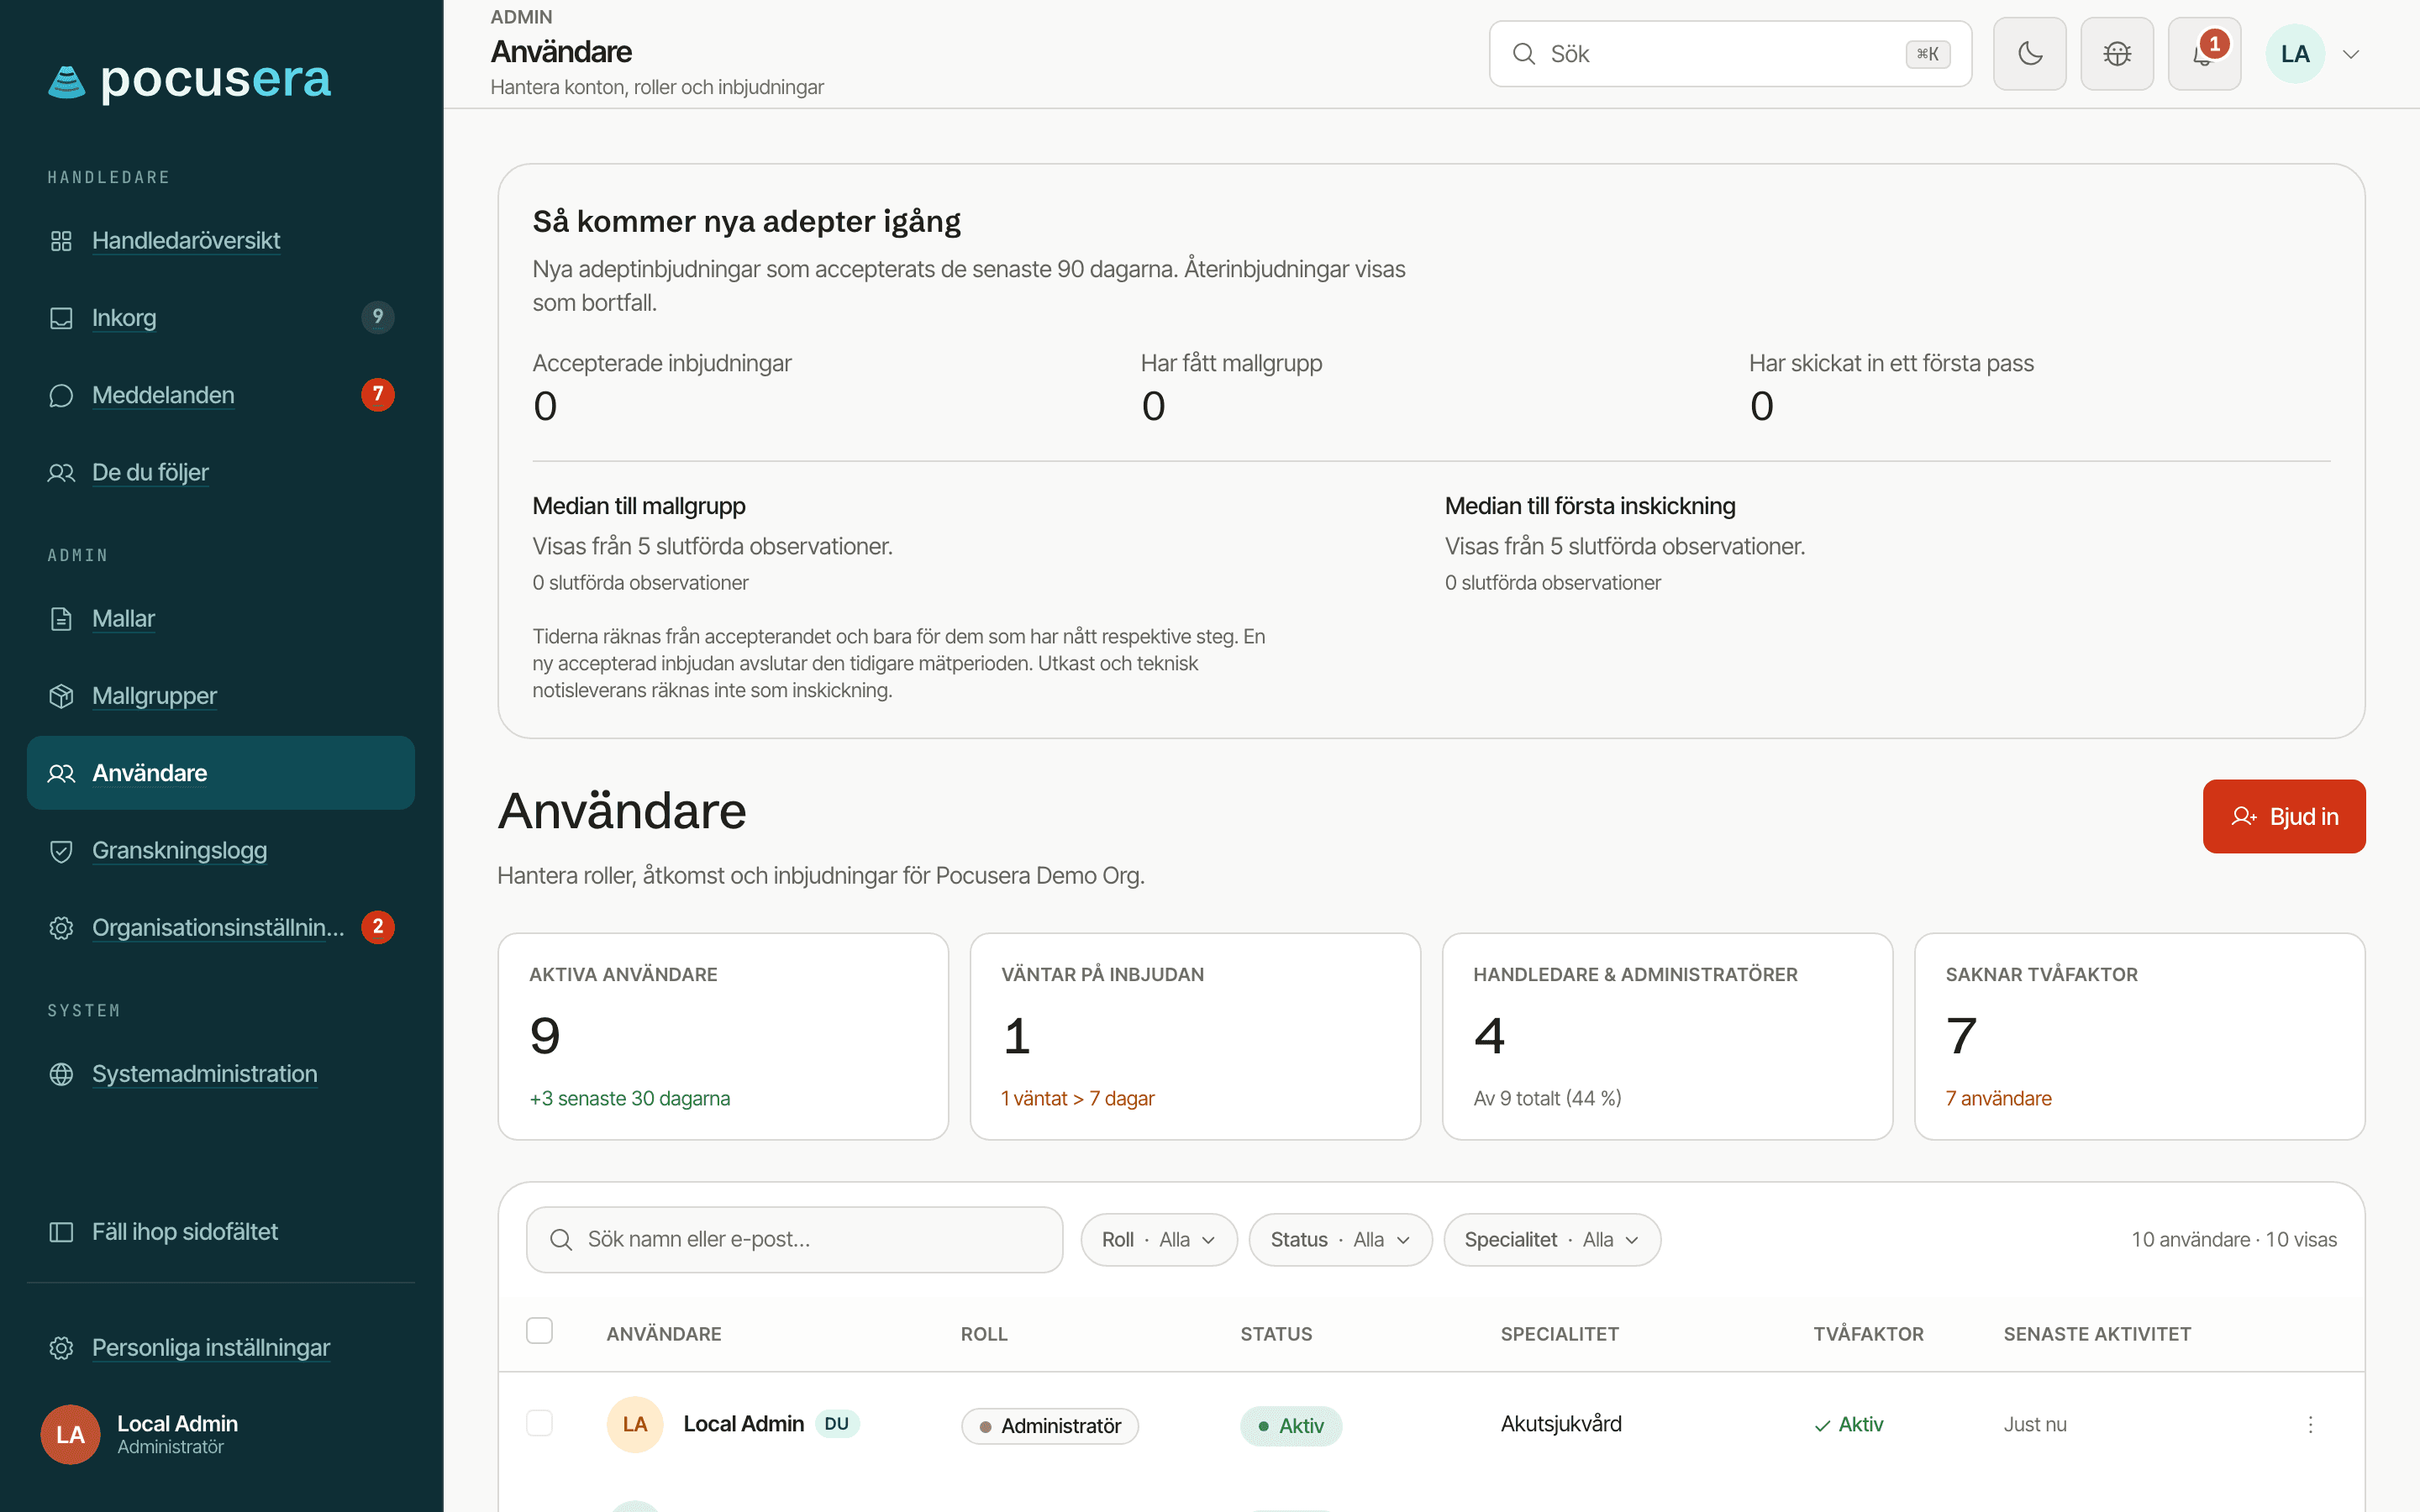Click the Senaste aktivitet column header
Screen dimensions: 2420x1512
tap(2097, 1334)
